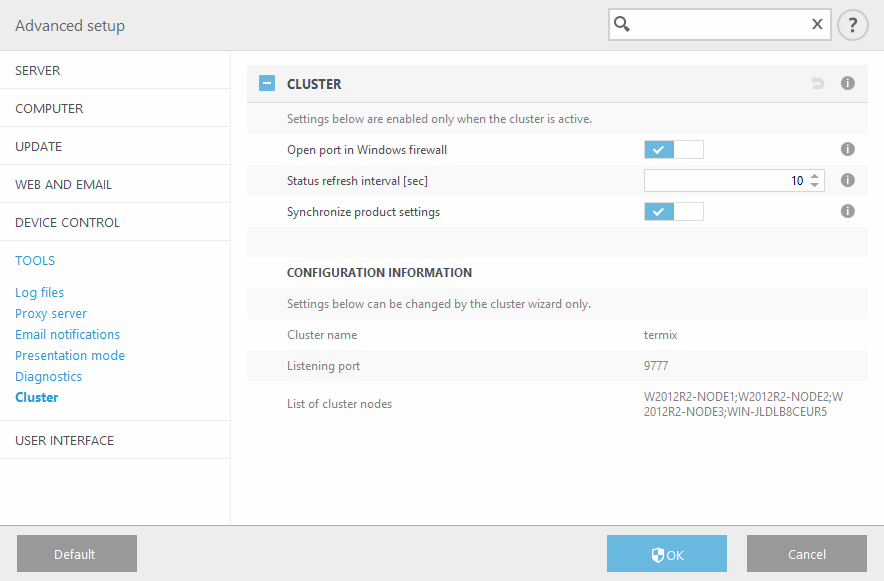Open the info icon beside Open port in Windows firewall
884x581 pixels.
coord(847,148)
